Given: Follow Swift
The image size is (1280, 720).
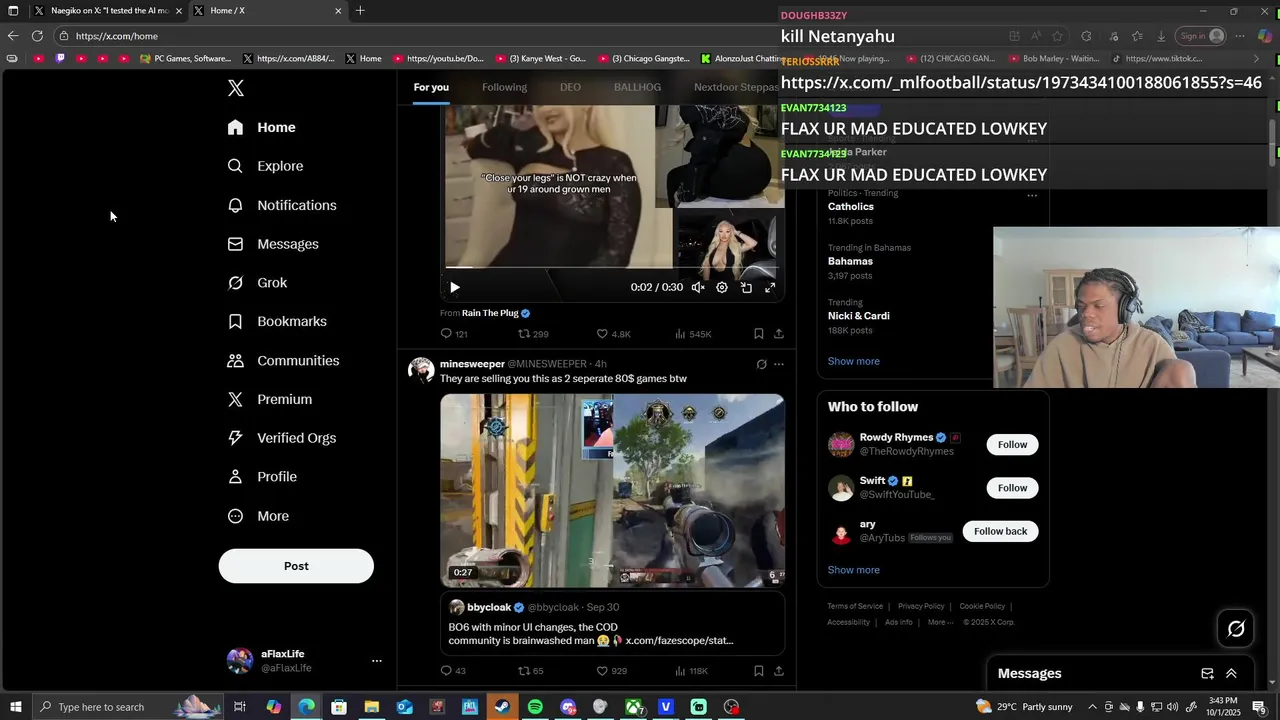Looking at the screenshot, I should click(1012, 488).
